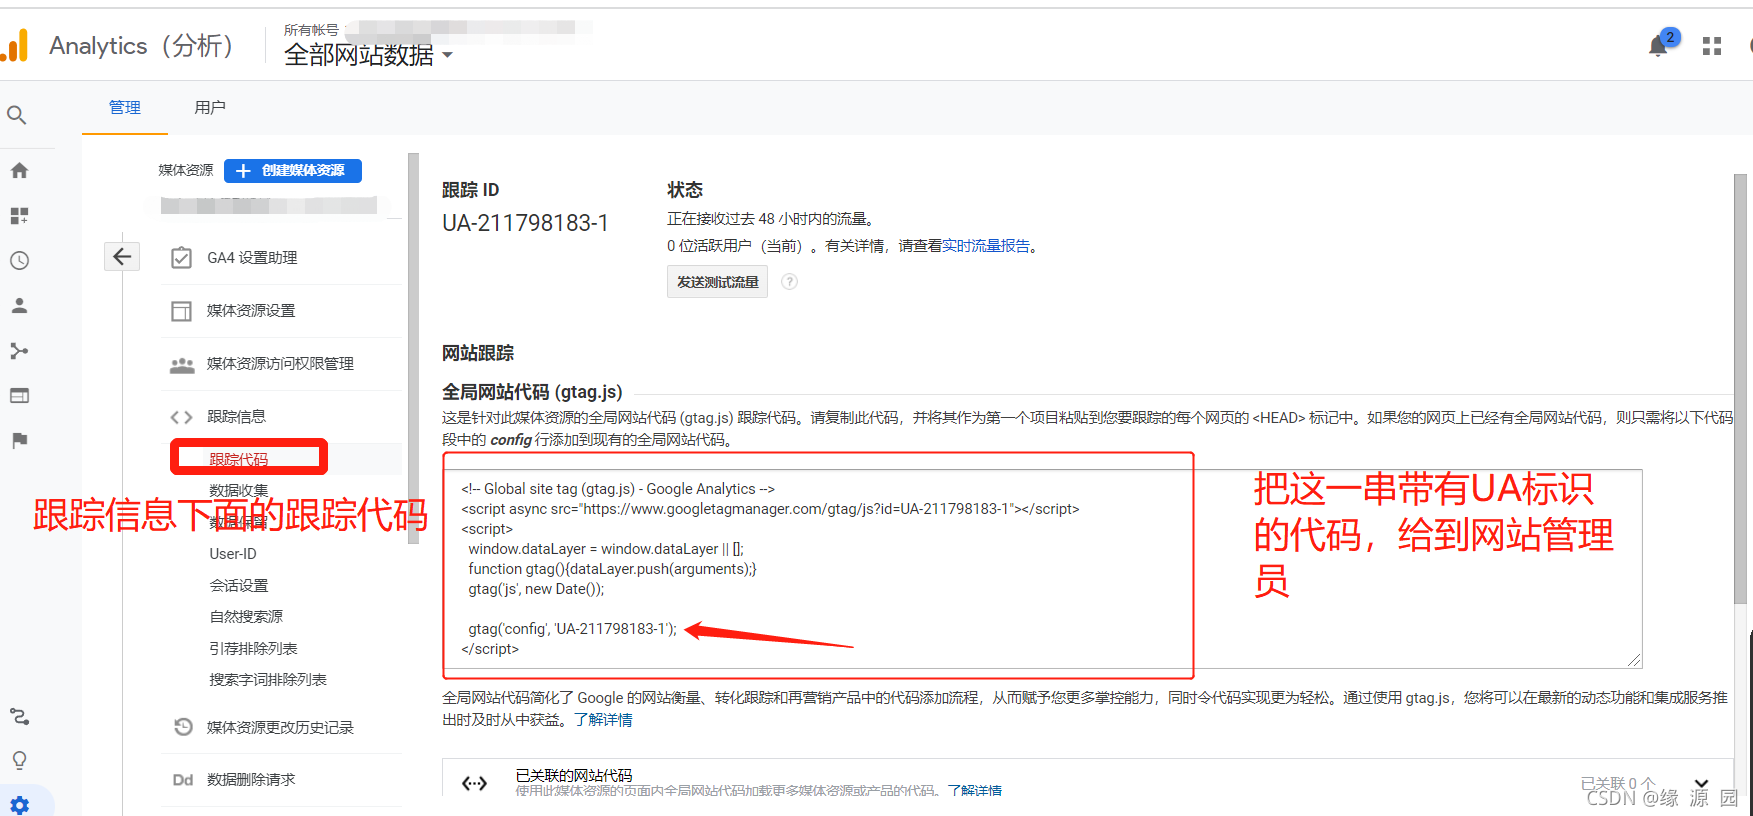This screenshot has height=816, width=1753.
Task: Select 引荐排除列表 submenu item
Action: 253,649
